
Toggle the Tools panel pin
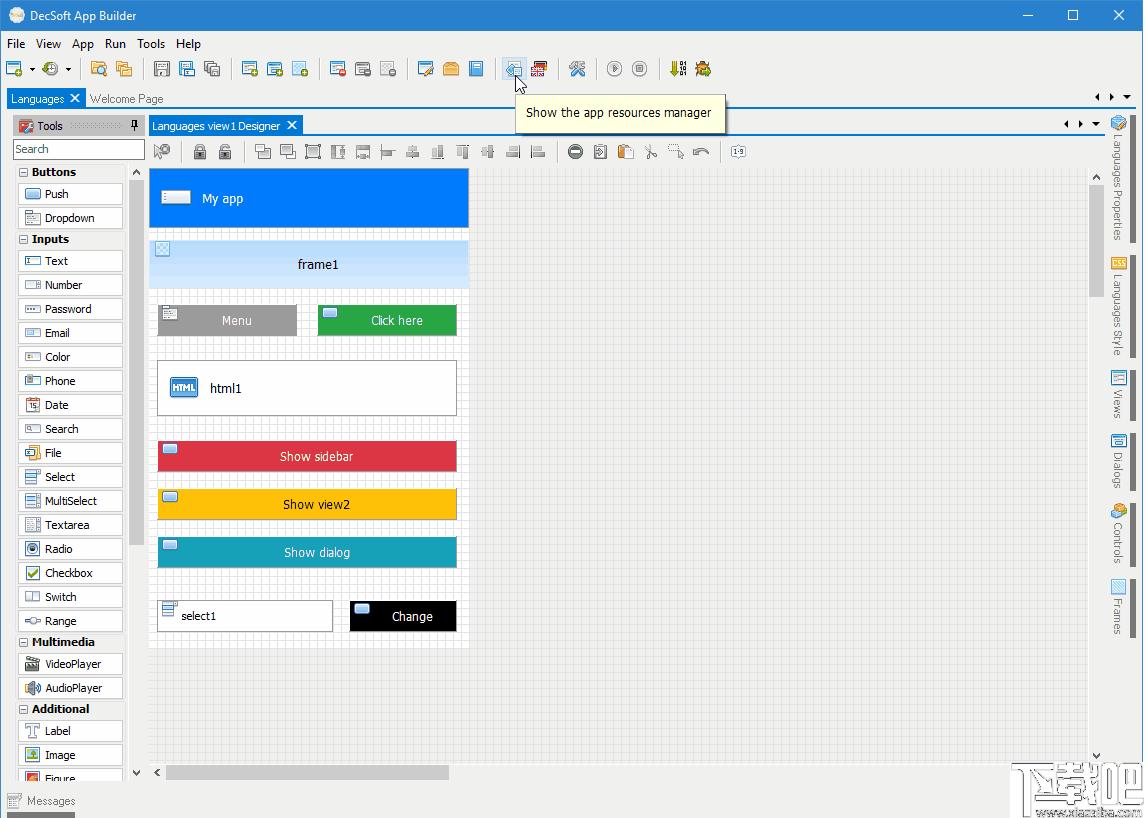pyautogui.click(x=134, y=126)
